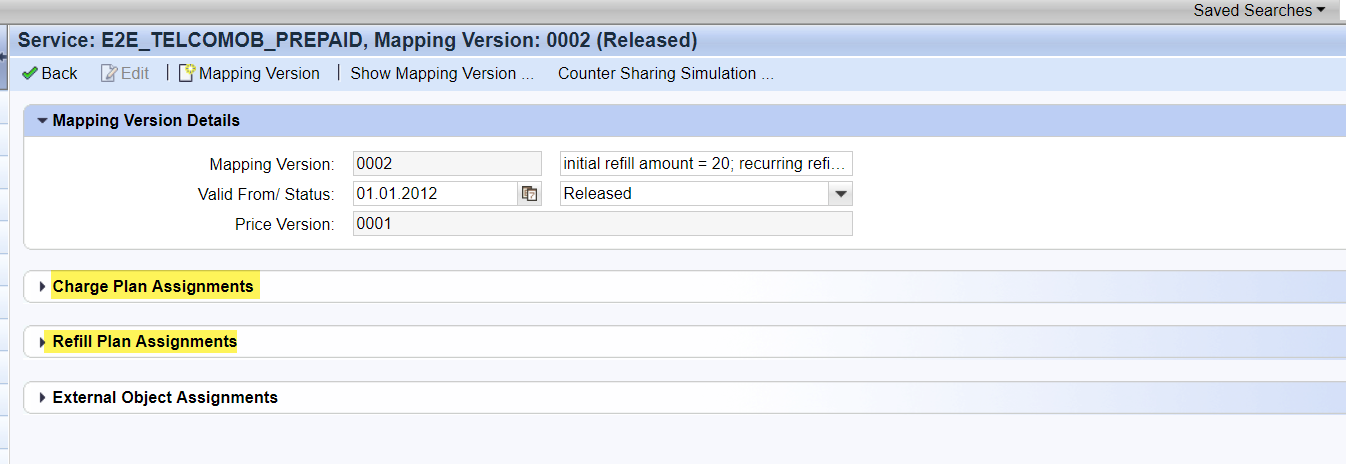The image size is (1346, 464).
Task: Open the Valid From date picker icon
Action: (x=530, y=194)
